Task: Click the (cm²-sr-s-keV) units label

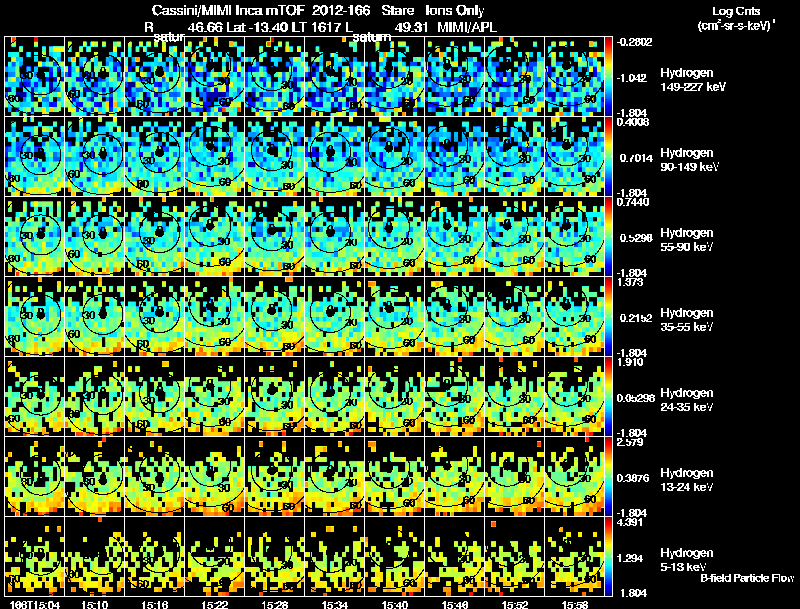Action: tap(736, 25)
